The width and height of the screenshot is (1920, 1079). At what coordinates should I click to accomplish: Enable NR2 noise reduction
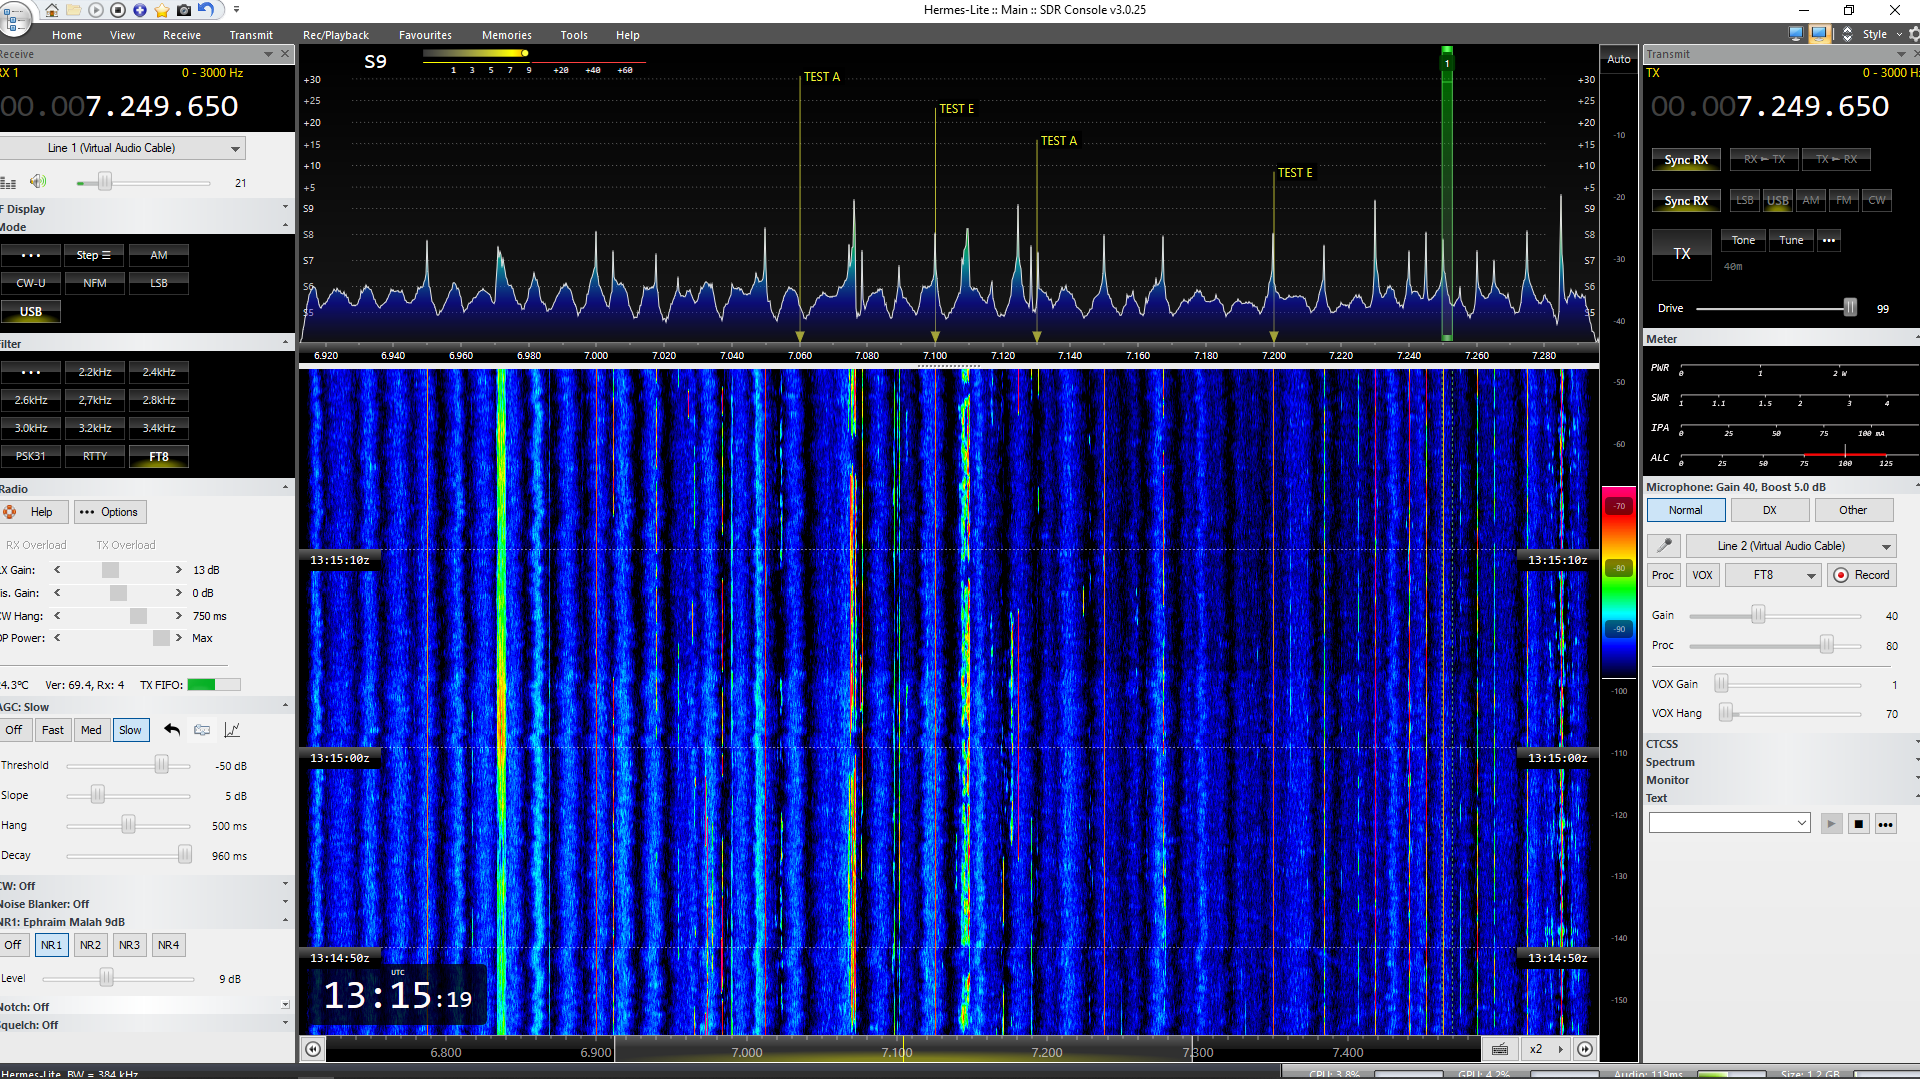[90, 945]
